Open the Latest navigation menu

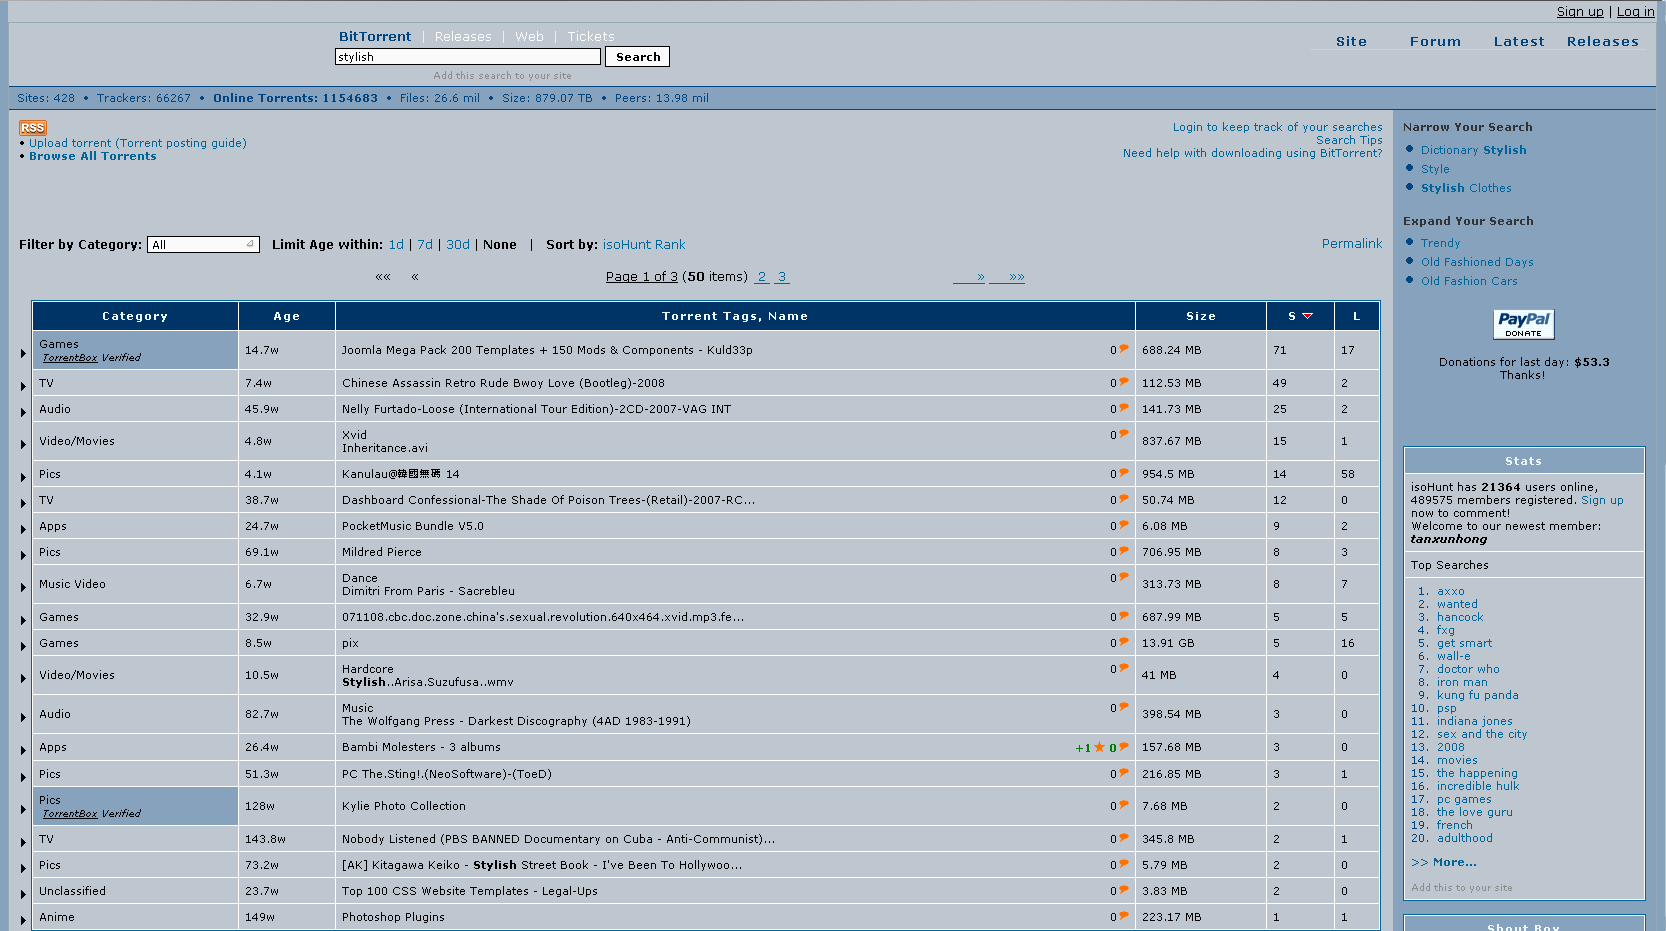(x=1519, y=41)
